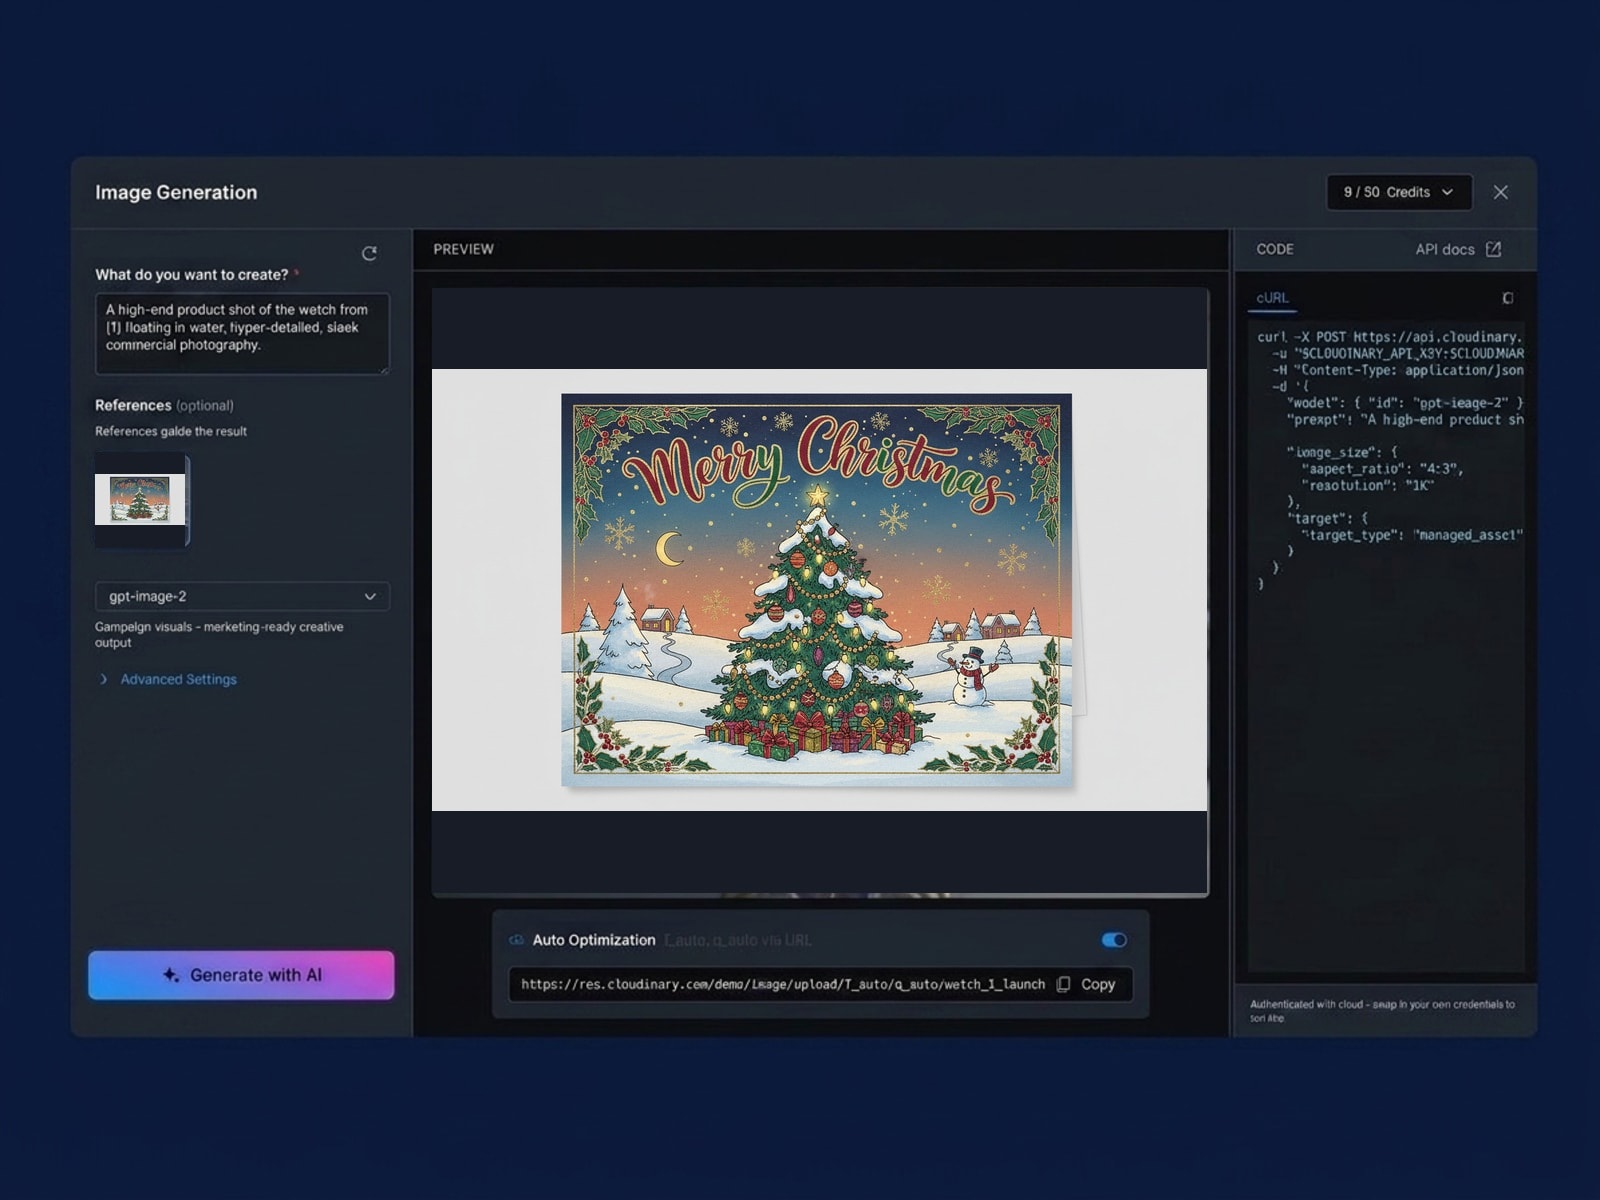1600x1200 pixels.
Task: Click the CODE panel header label
Action: (1275, 249)
